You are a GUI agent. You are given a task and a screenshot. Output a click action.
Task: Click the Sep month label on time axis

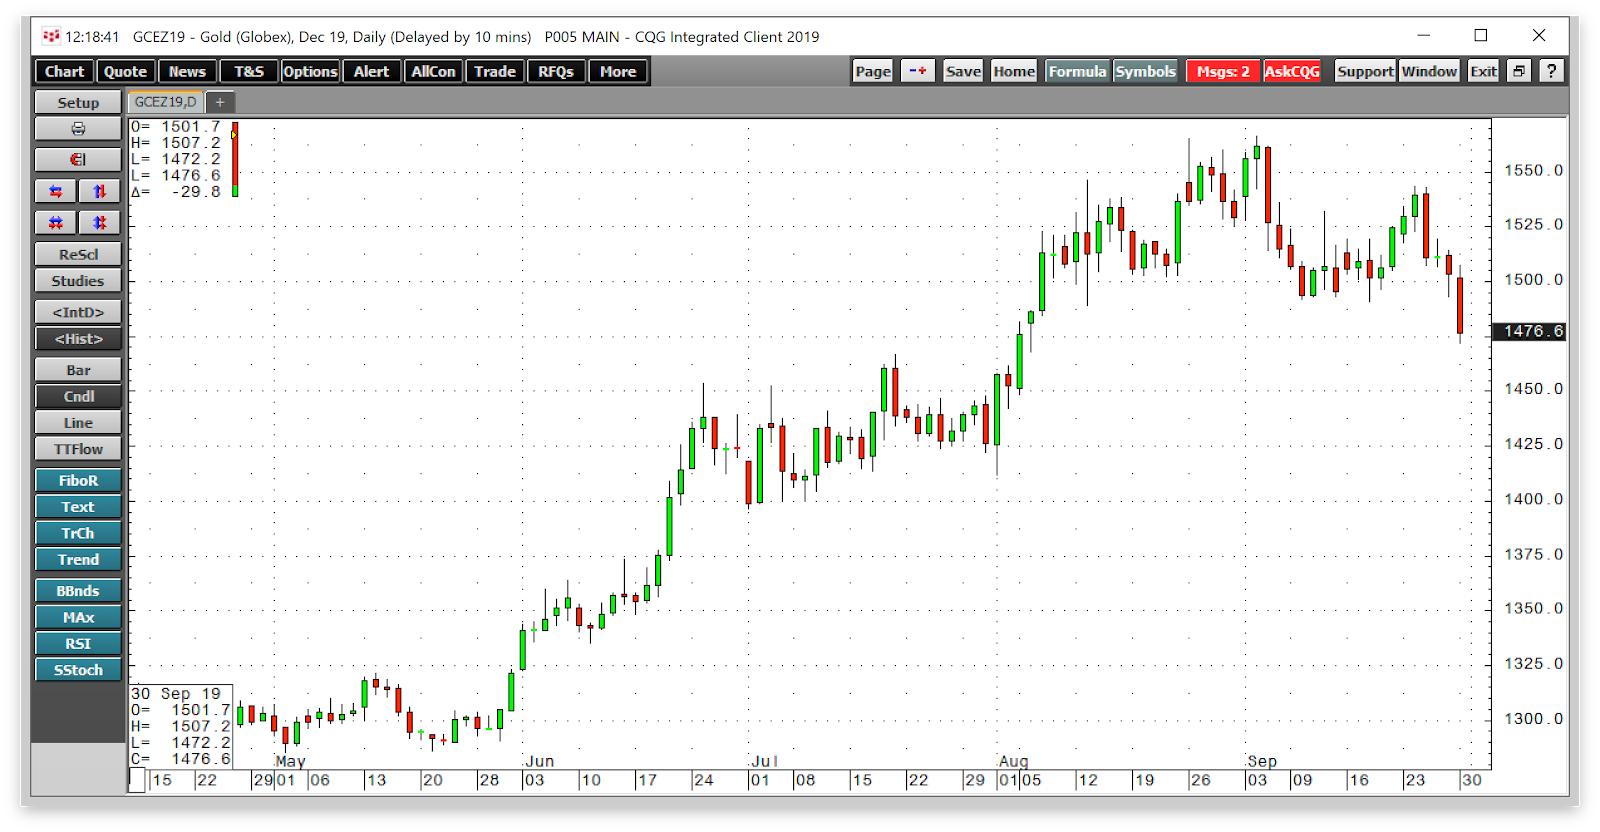(1262, 761)
